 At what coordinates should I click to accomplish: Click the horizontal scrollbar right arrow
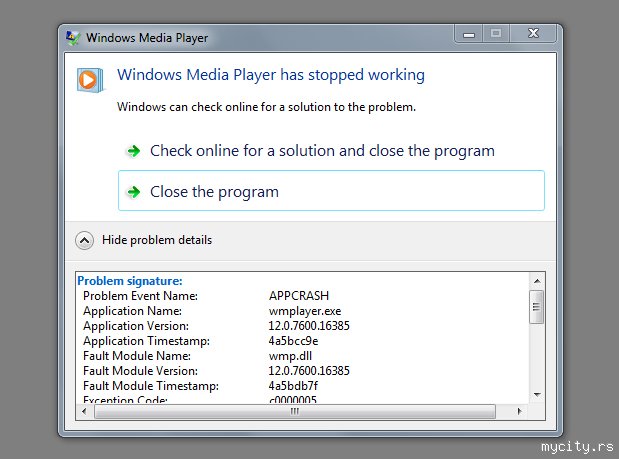tap(520, 411)
